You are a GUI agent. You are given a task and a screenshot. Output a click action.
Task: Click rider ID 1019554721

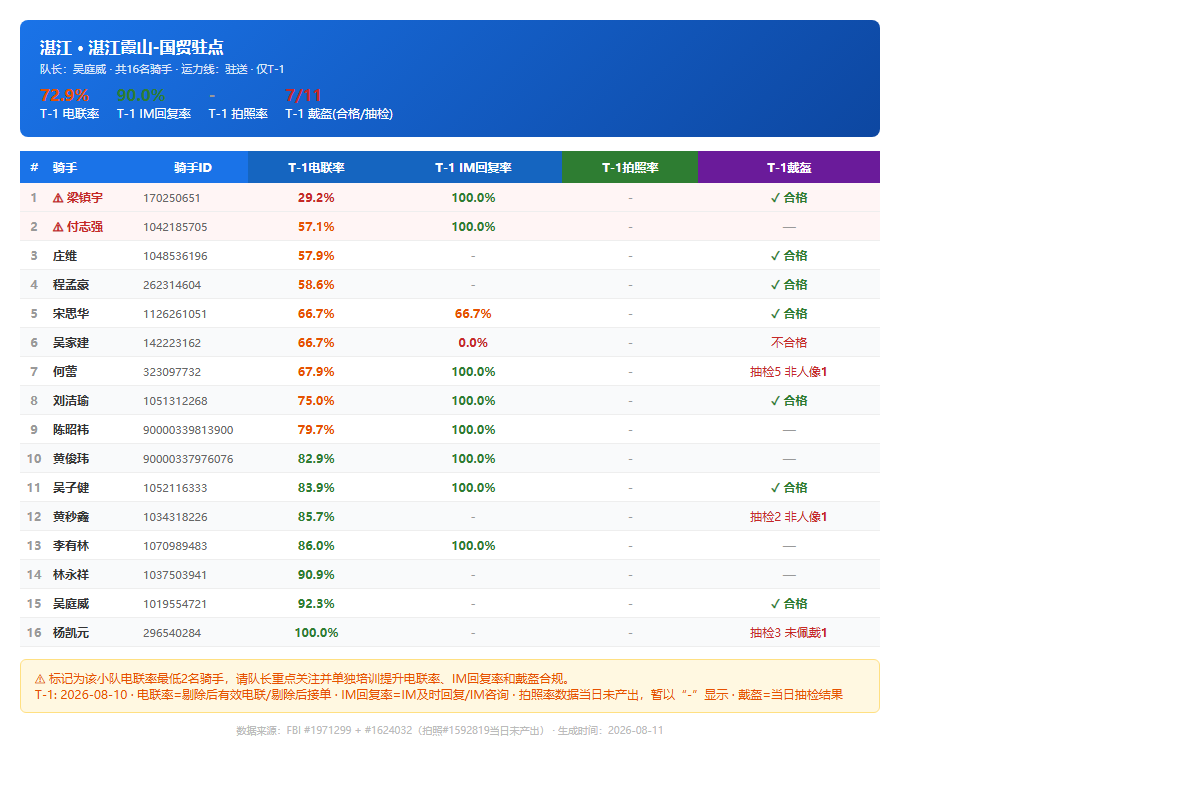click(x=175, y=604)
